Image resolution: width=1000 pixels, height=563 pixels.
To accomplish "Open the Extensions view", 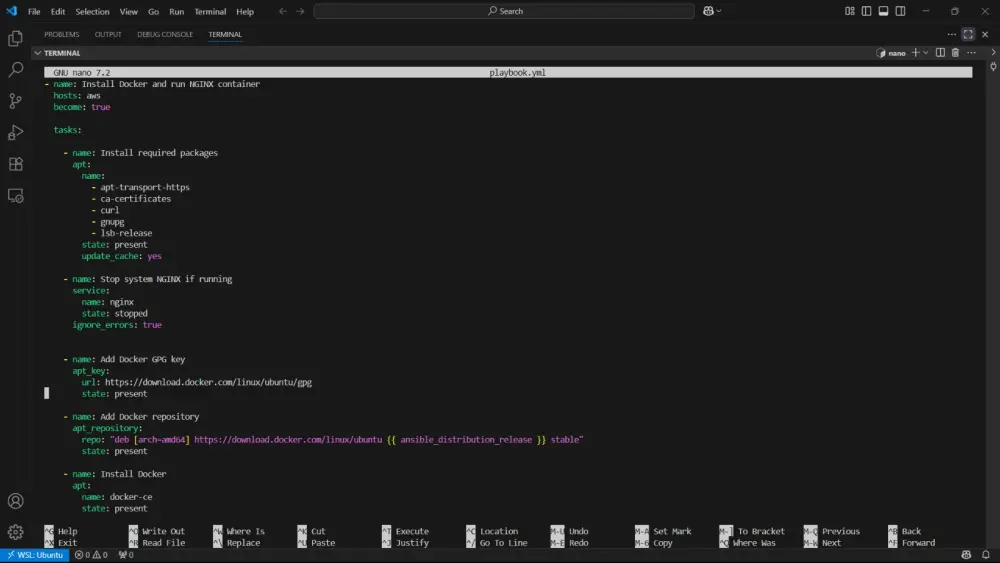I will click(15, 164).
